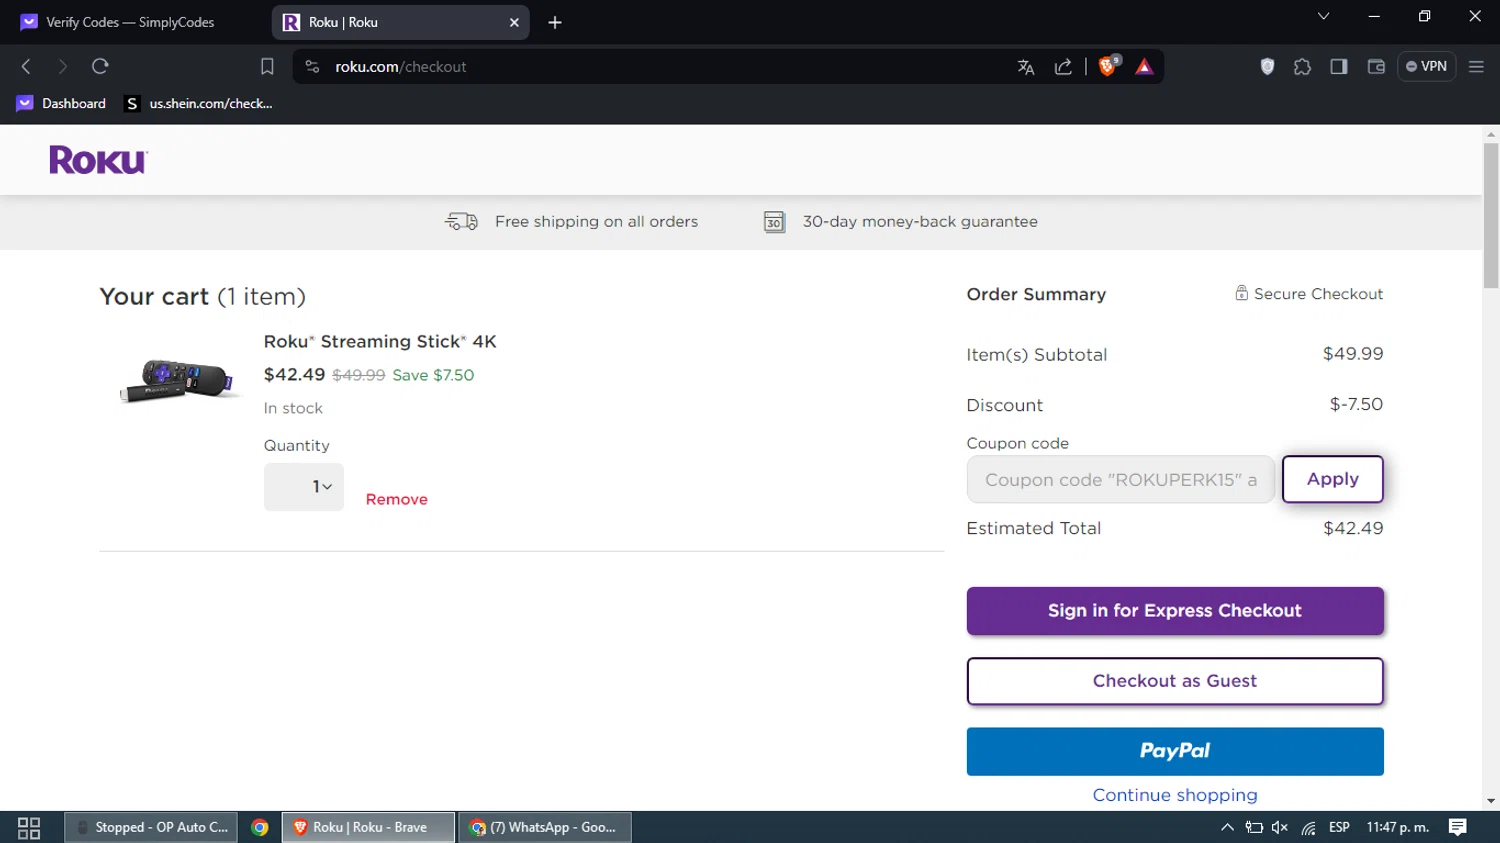Close the Roku | Roku tab
This screenshot has width=1500, height=843.
(x=514, y=22)
